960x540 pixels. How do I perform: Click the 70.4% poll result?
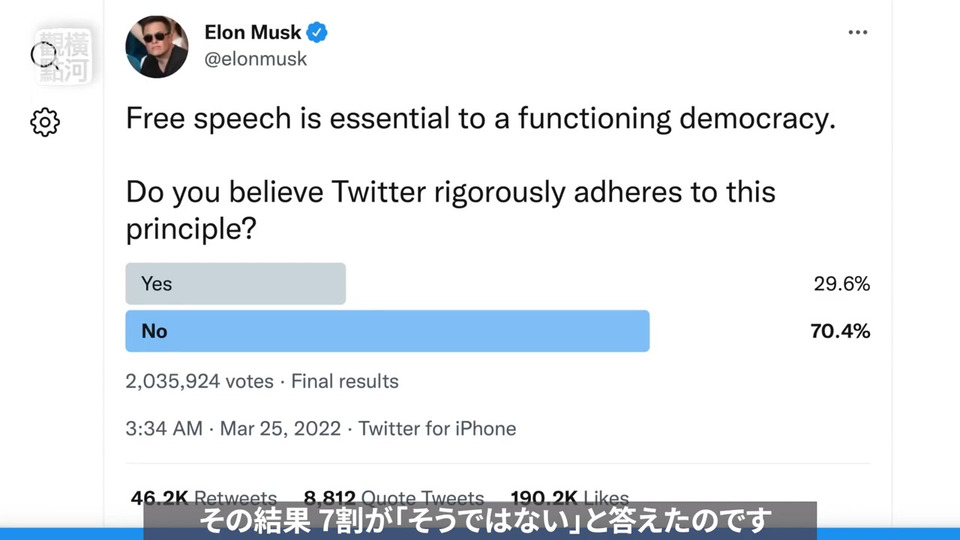coord(839,331)
